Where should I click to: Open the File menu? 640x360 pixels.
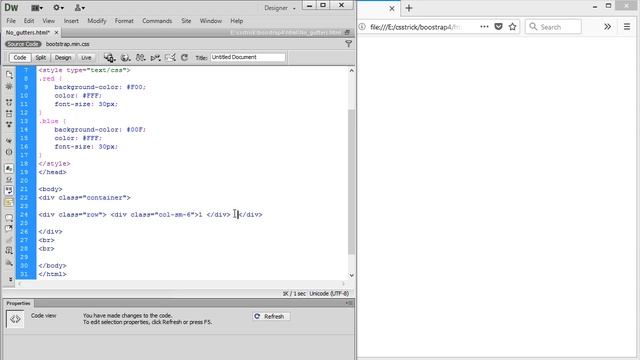click(11, 21)
